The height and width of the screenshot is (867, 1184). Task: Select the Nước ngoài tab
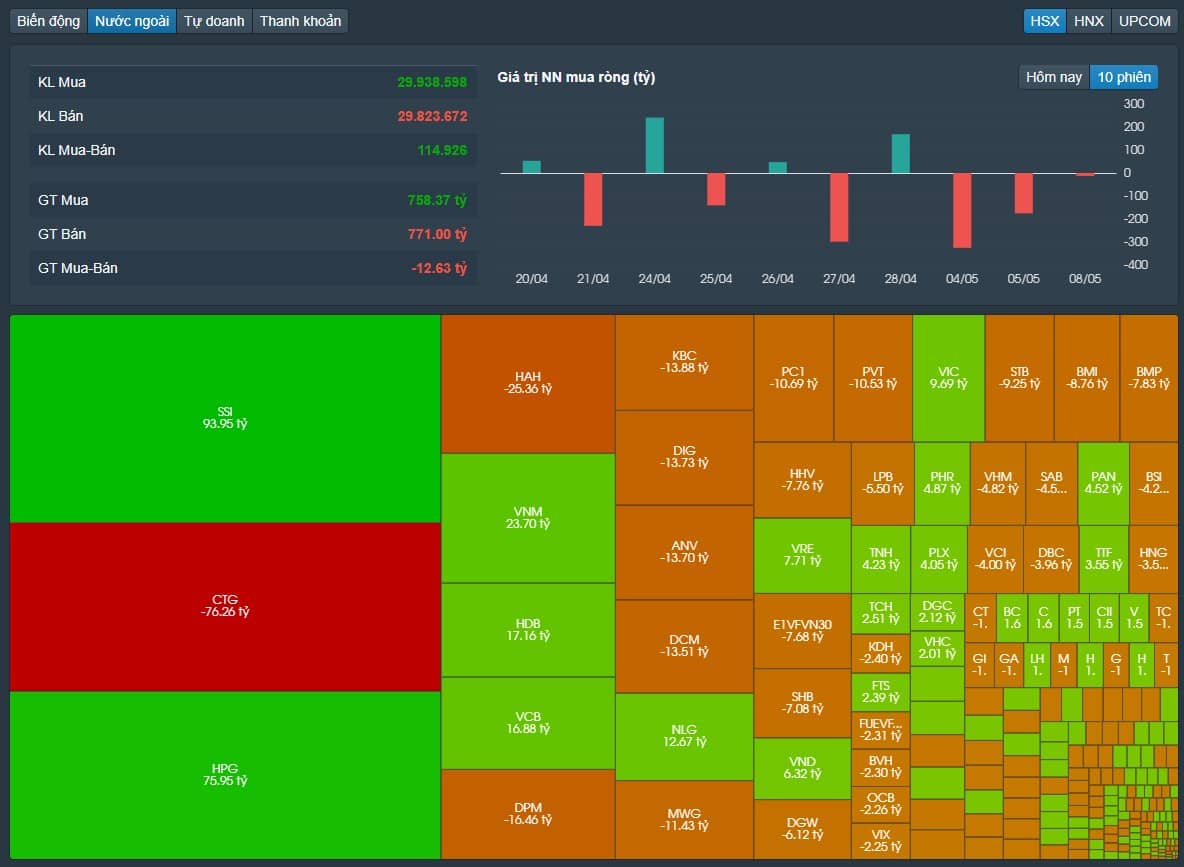click(x=132, y=21)
